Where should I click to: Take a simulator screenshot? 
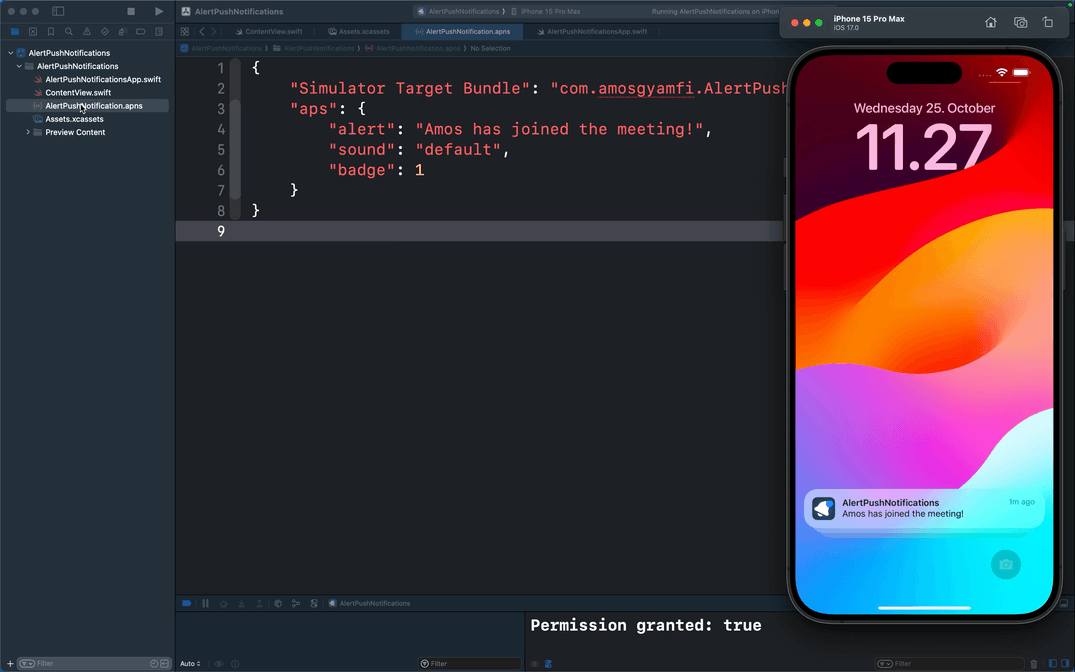point(1020,23)
